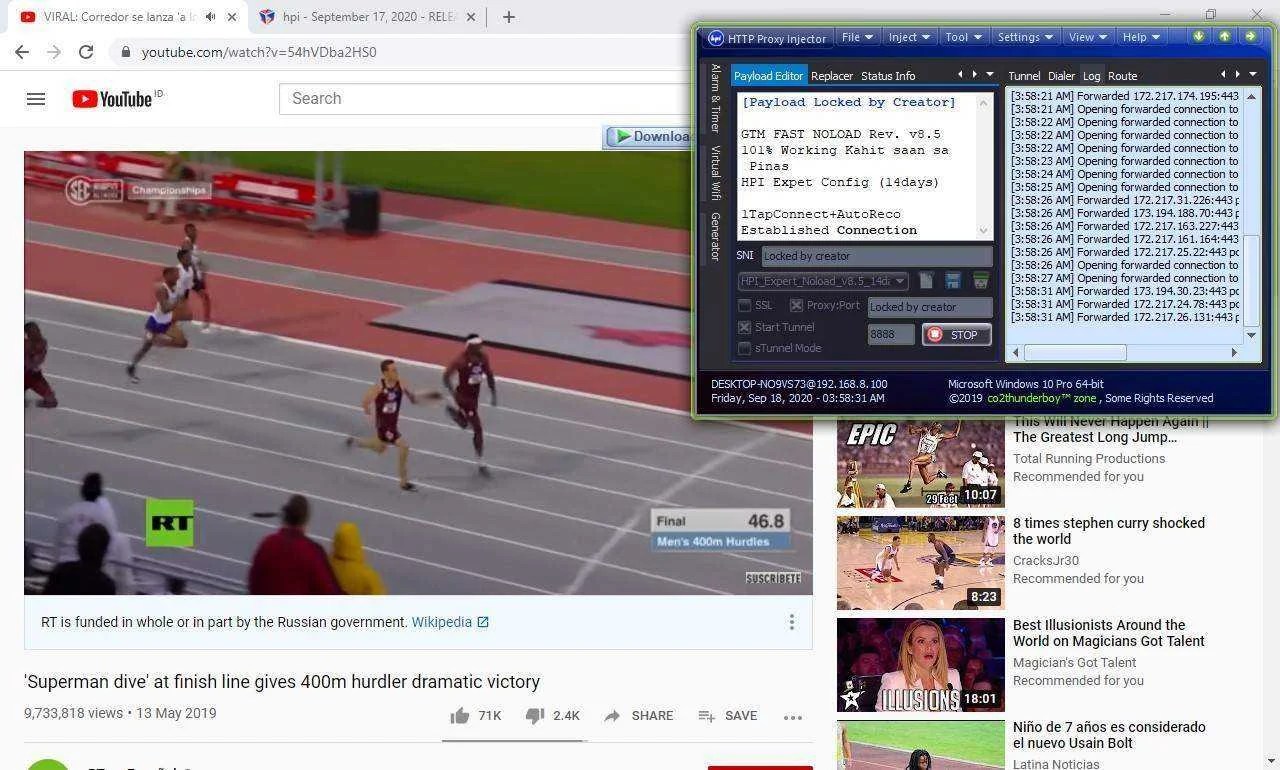Click the payload editor scroll-down arrow

[983, 231]
